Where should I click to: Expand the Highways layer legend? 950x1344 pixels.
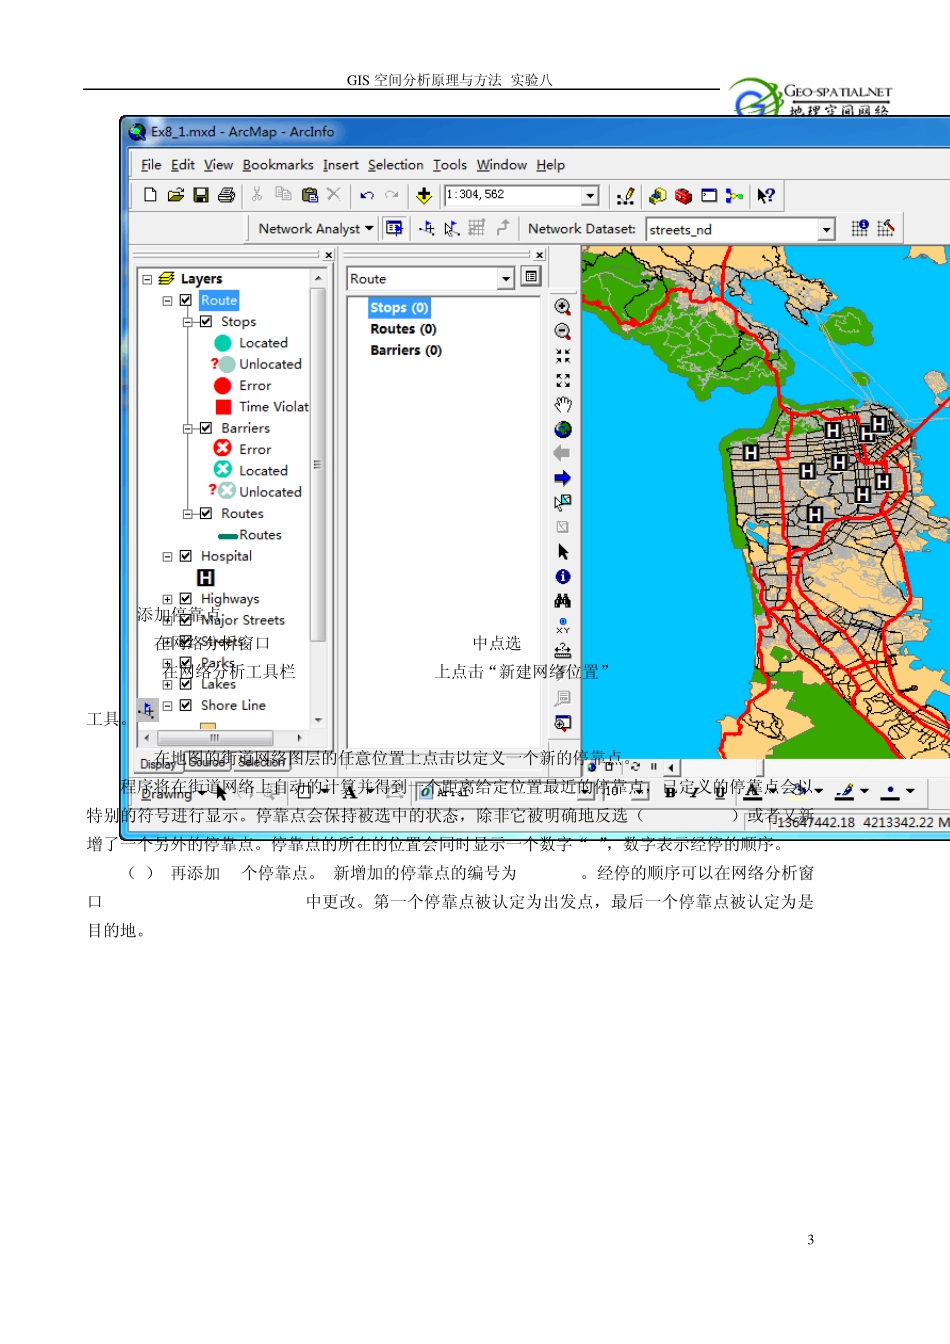coord(167,599)
